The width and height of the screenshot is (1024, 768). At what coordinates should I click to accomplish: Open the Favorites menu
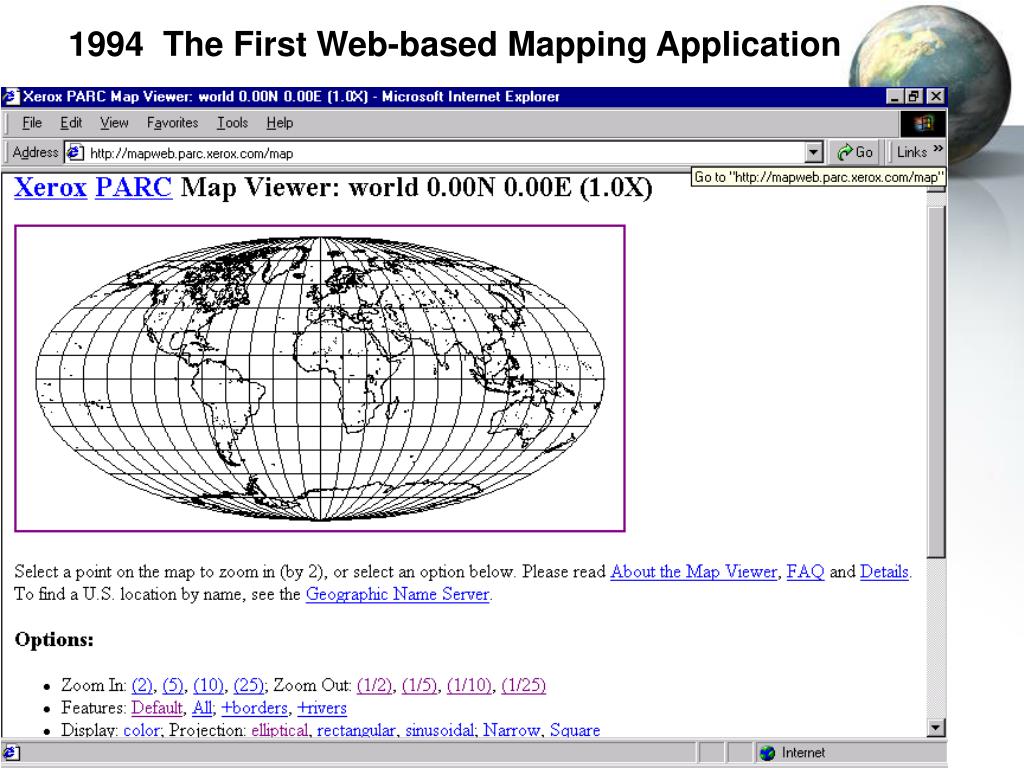point(172,123)
